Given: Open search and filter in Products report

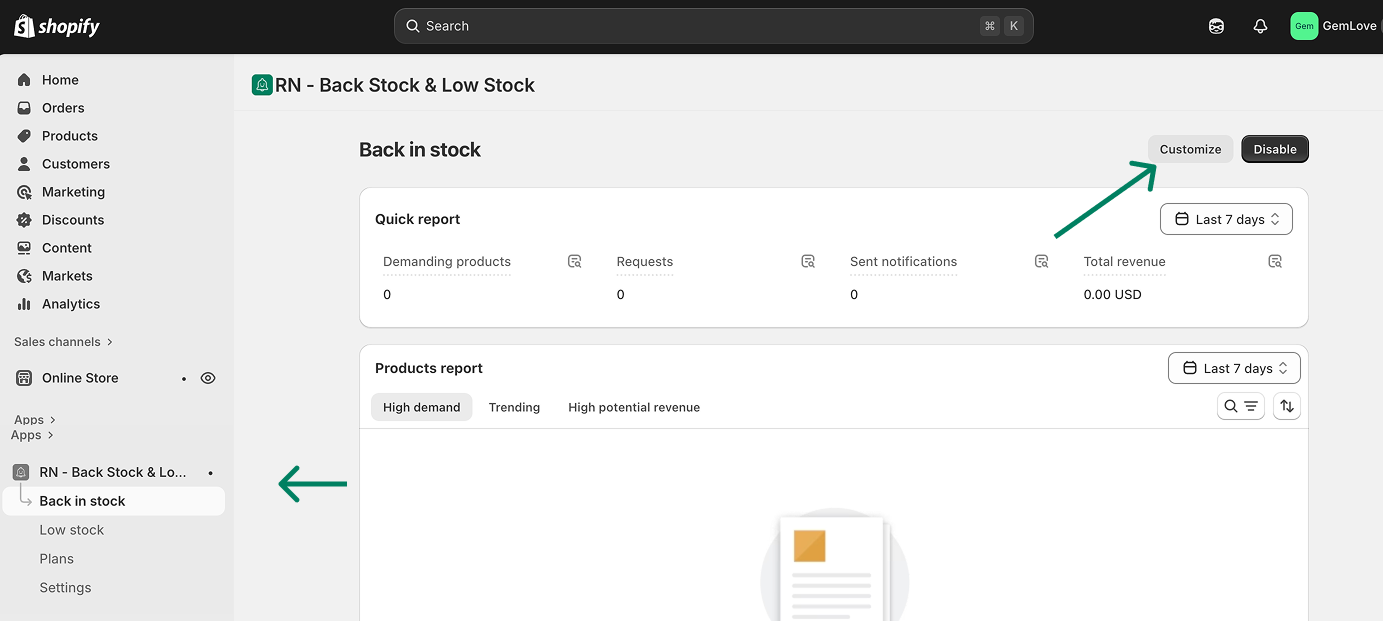Looking at the screenshot, I should (1240, 406).
